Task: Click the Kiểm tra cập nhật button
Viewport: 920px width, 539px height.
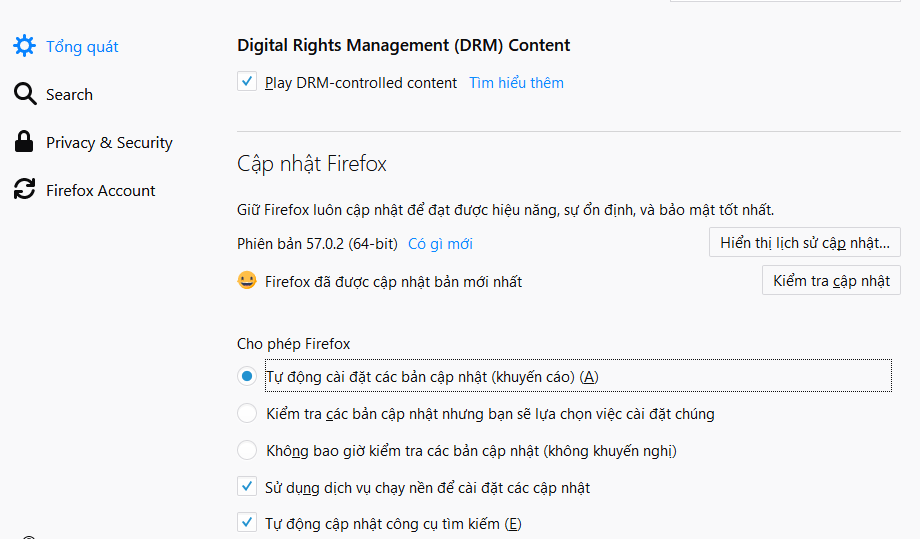Action: click(x=831, y=280)
